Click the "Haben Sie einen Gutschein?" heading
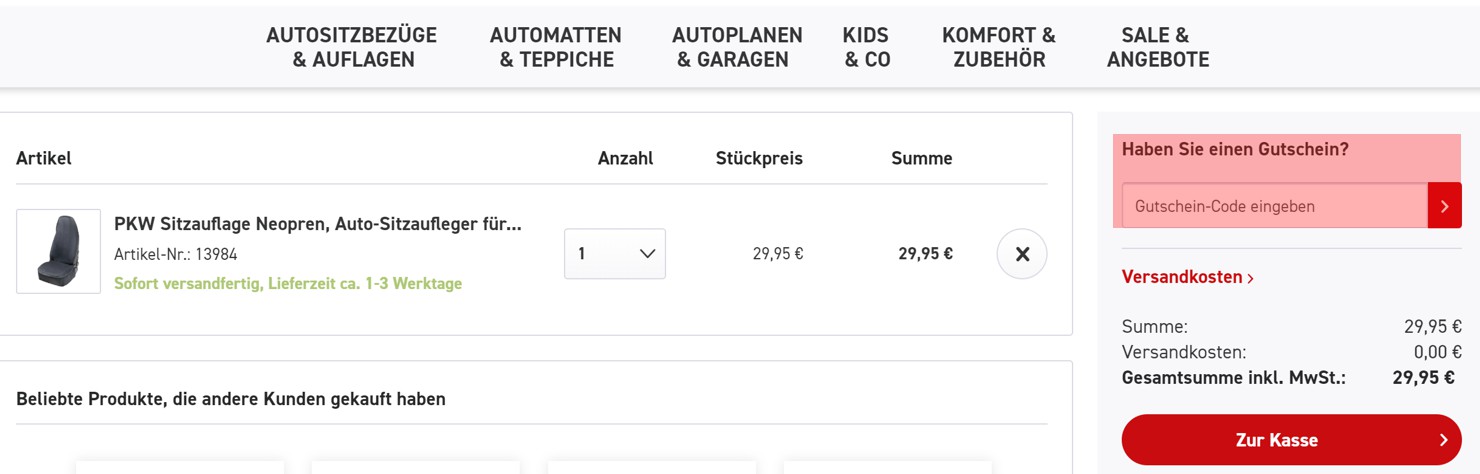 click(1235, 150)
